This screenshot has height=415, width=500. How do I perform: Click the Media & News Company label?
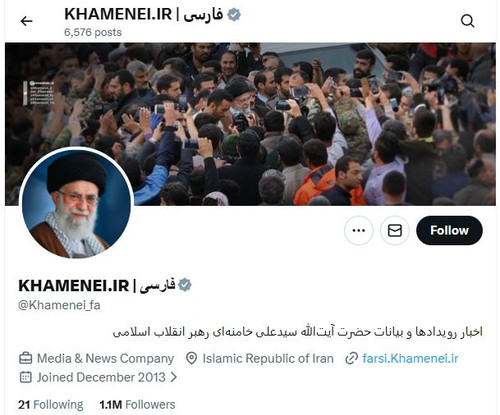[x=105, y=358]
